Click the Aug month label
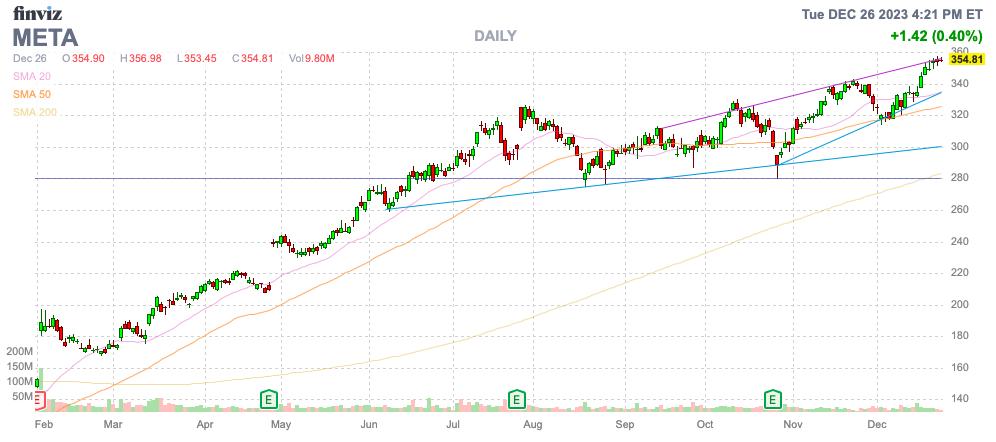Screen dimensions: 996x442 coord(534,423)
